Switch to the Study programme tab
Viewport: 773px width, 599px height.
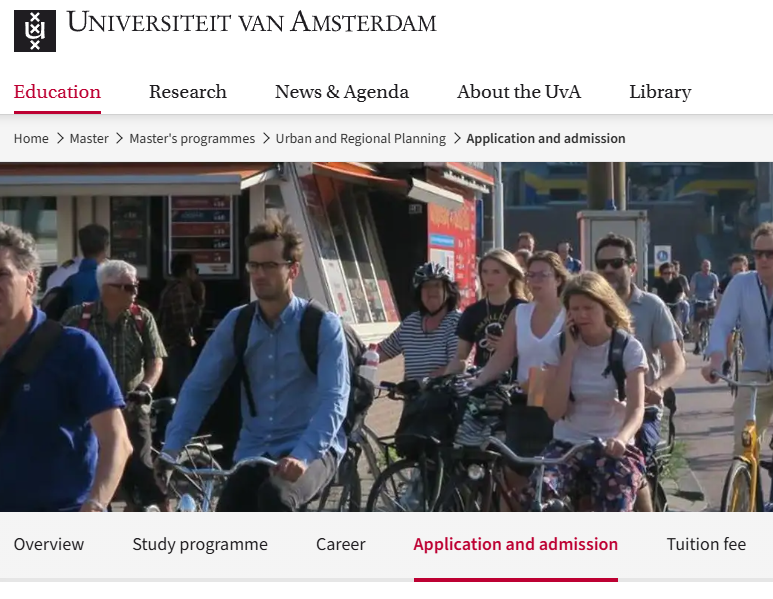tap(200, 544)
